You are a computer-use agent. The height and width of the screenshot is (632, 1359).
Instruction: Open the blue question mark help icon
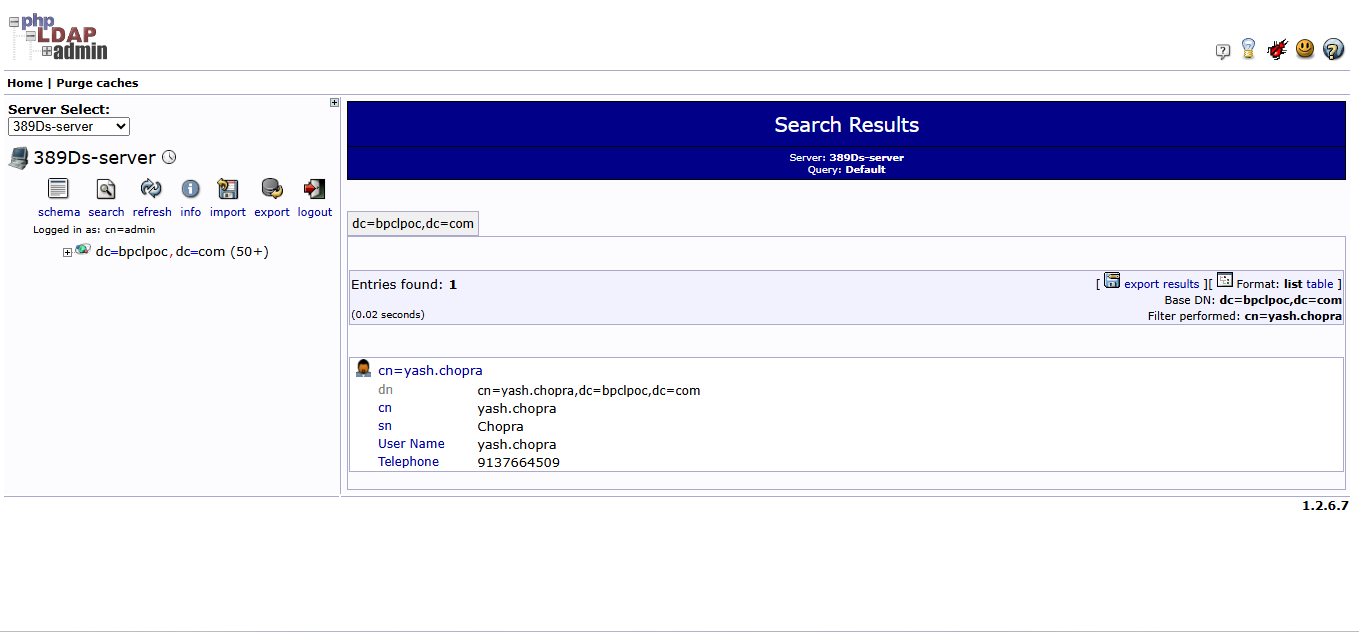click(x=1333, y=49)
